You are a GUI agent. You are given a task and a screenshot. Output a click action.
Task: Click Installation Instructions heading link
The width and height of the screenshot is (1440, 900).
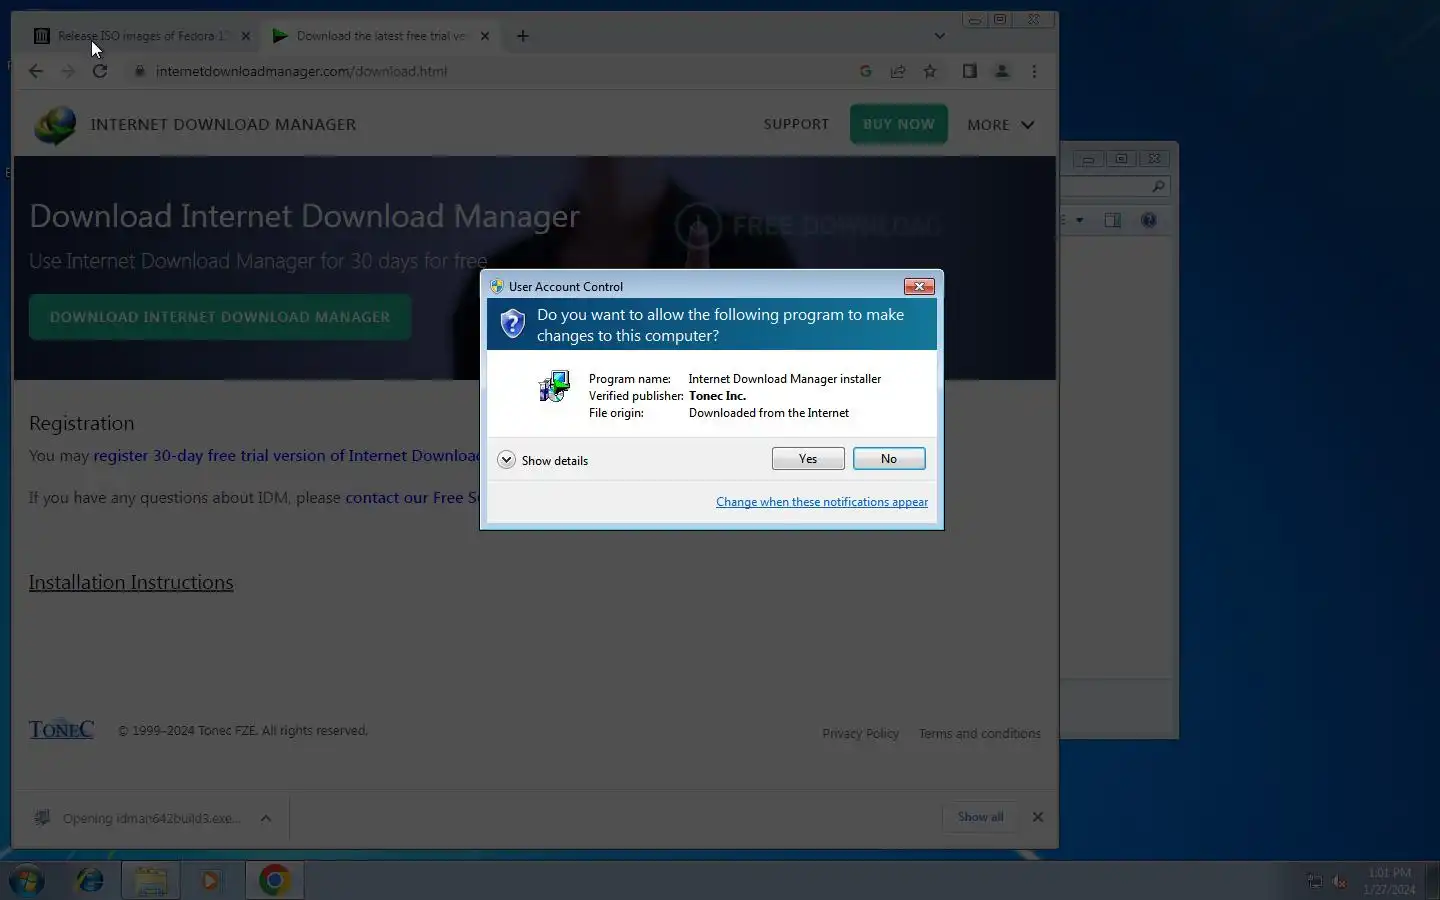pos(131,582)
